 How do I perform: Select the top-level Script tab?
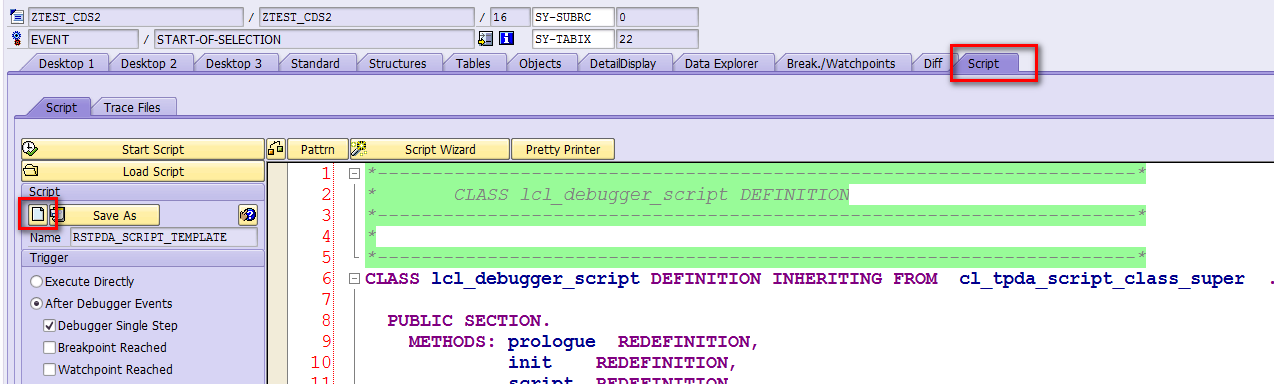click(x=983, y=63)
